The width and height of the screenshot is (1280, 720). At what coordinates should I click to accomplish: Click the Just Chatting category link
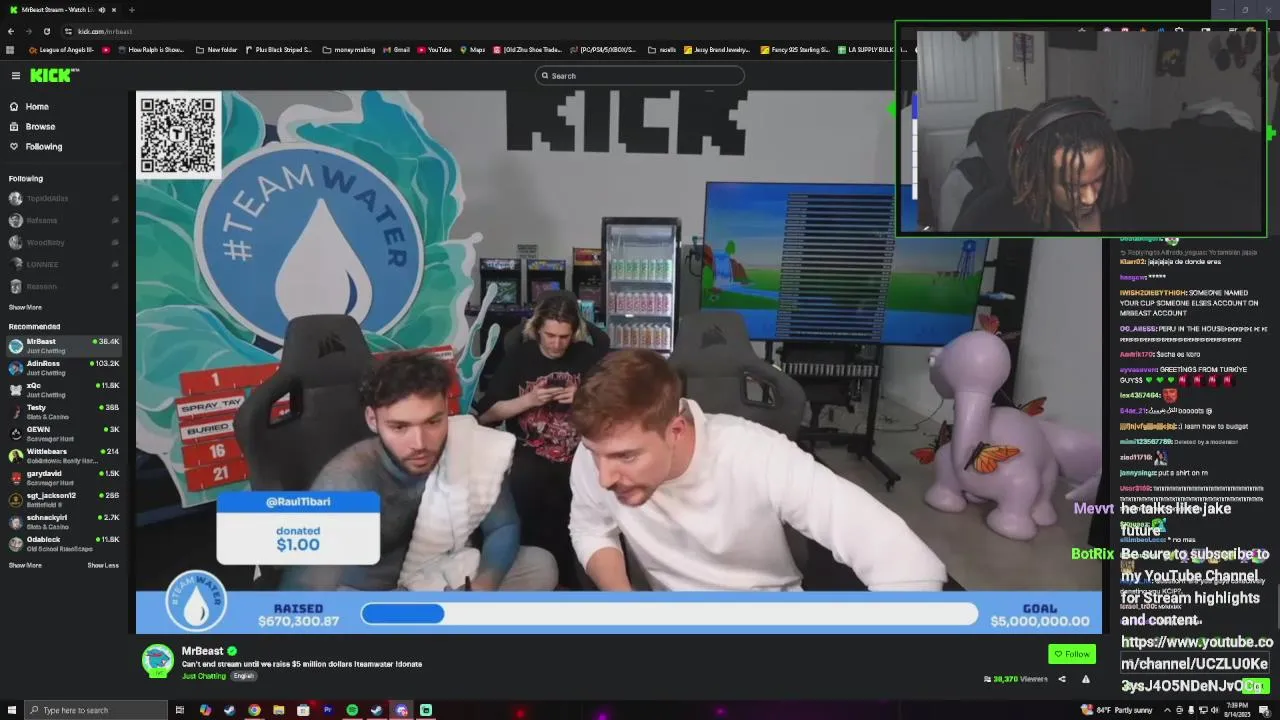(x=204, y=676)
